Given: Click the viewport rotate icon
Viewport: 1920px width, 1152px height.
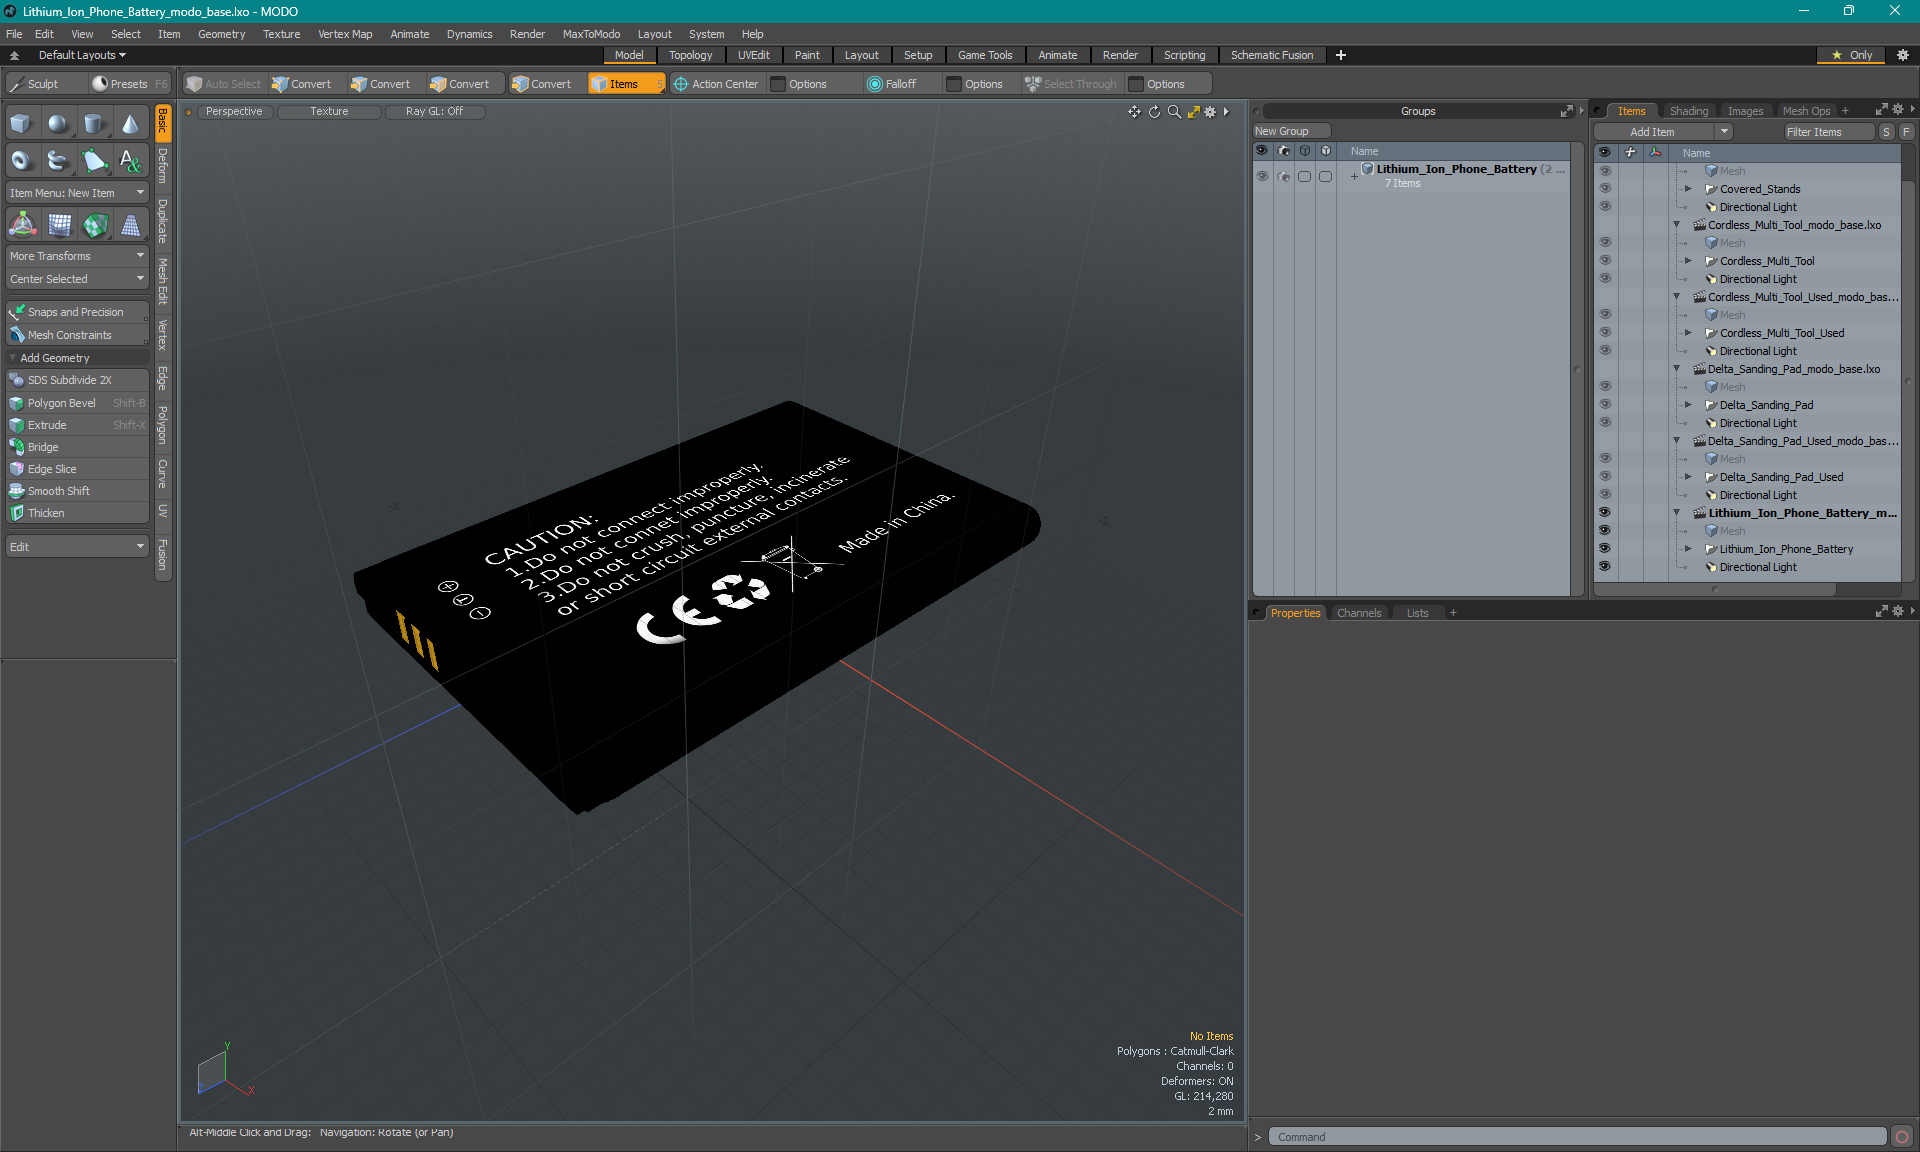Looking at the screenshot, I should (1154, 112).
